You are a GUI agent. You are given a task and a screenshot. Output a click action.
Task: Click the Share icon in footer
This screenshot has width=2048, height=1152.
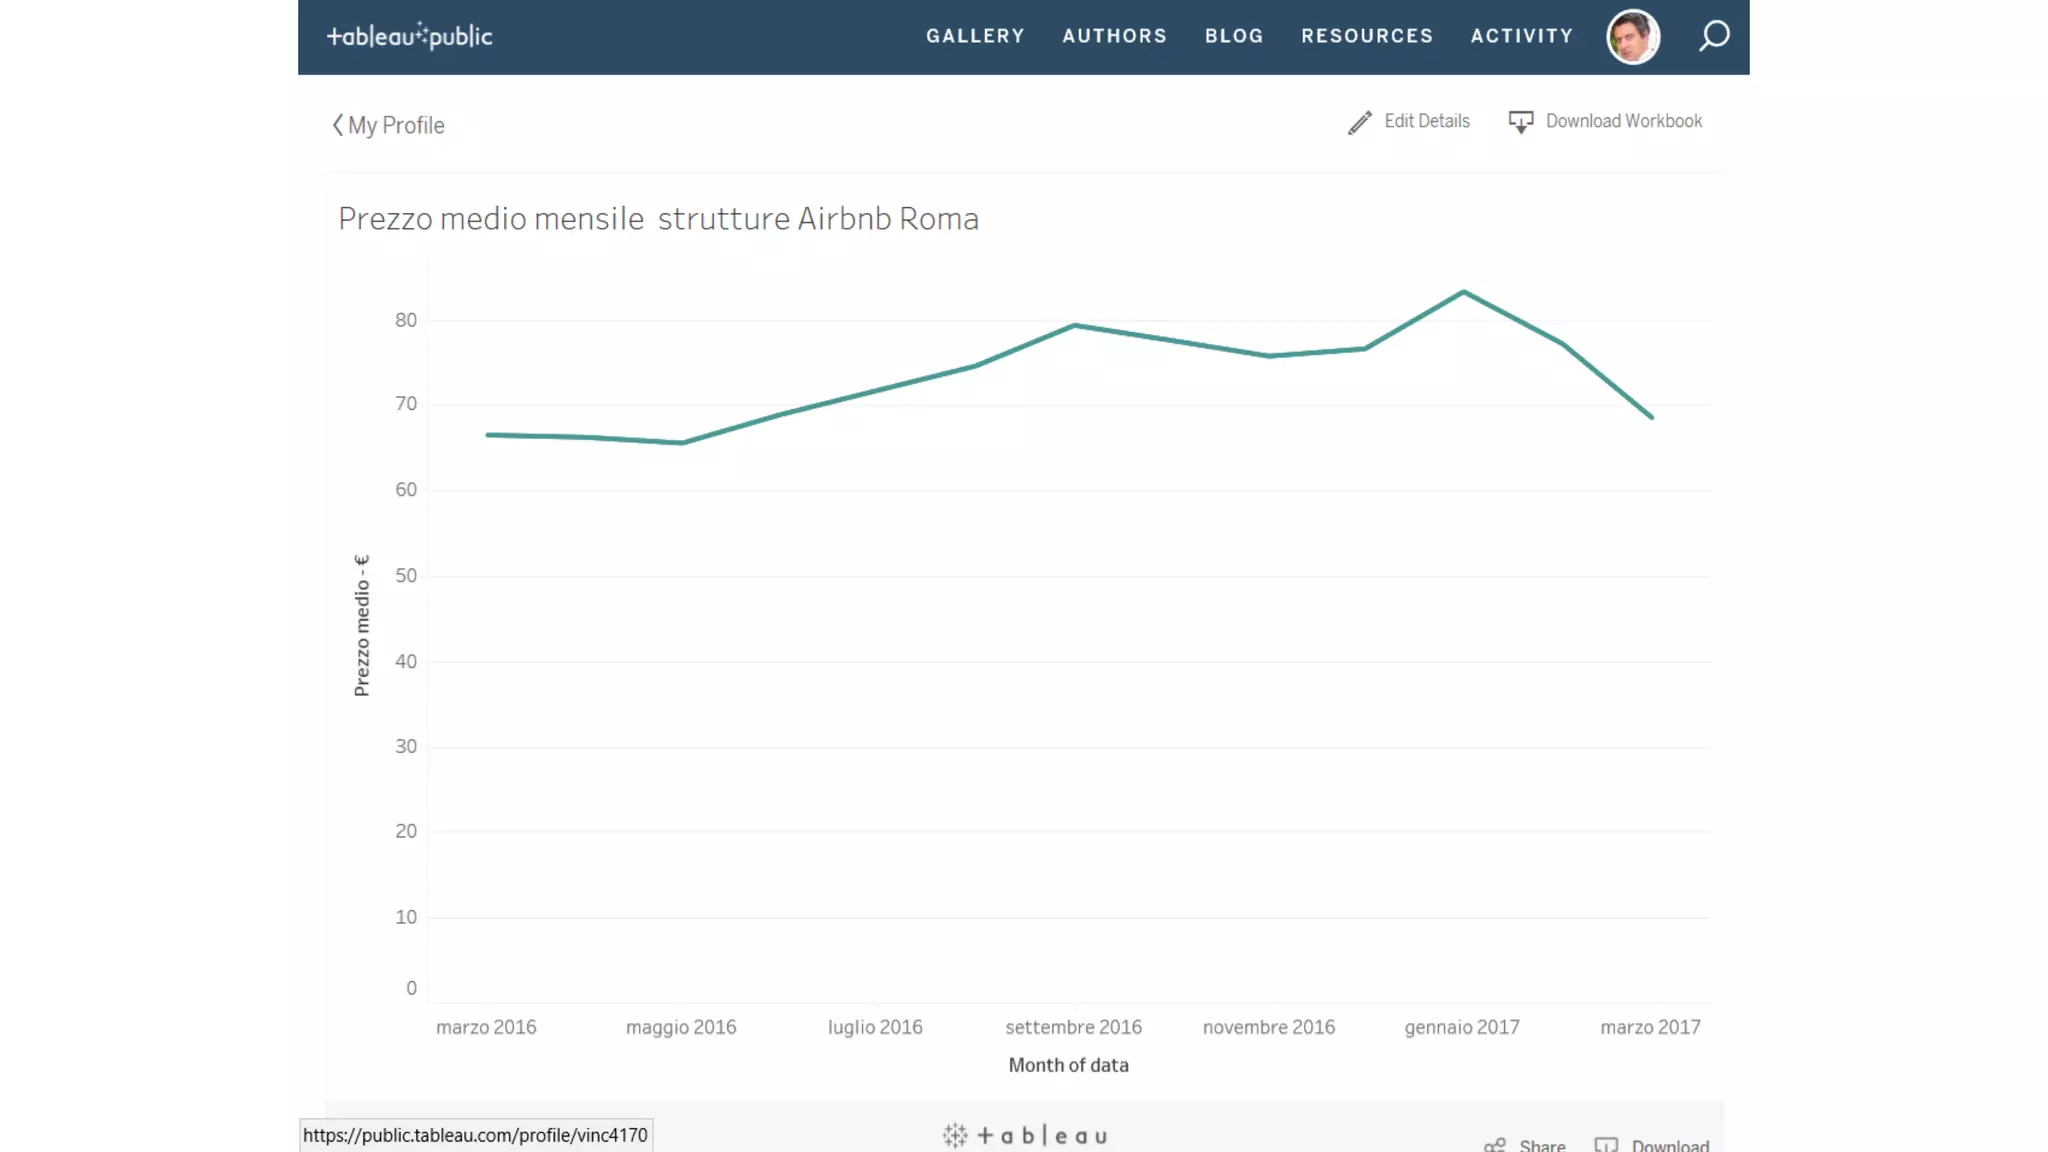[1495, 1145]
